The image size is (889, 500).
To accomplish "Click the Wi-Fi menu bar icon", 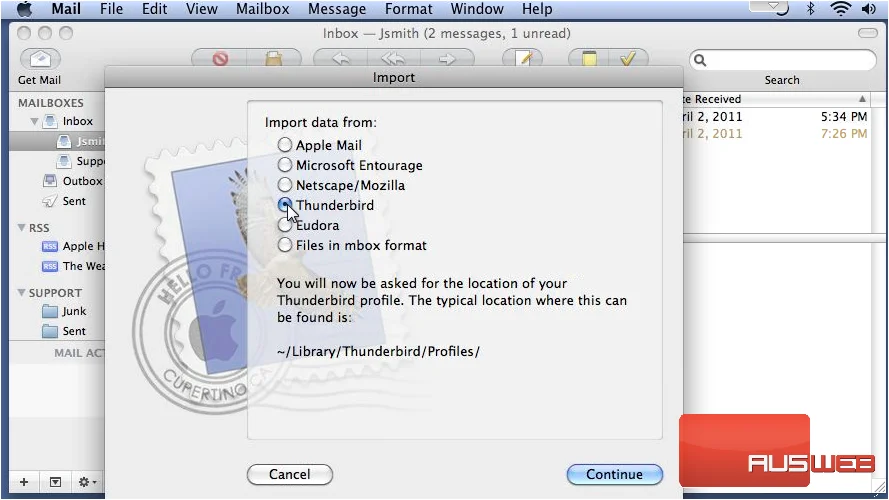I will coord(840,9).
